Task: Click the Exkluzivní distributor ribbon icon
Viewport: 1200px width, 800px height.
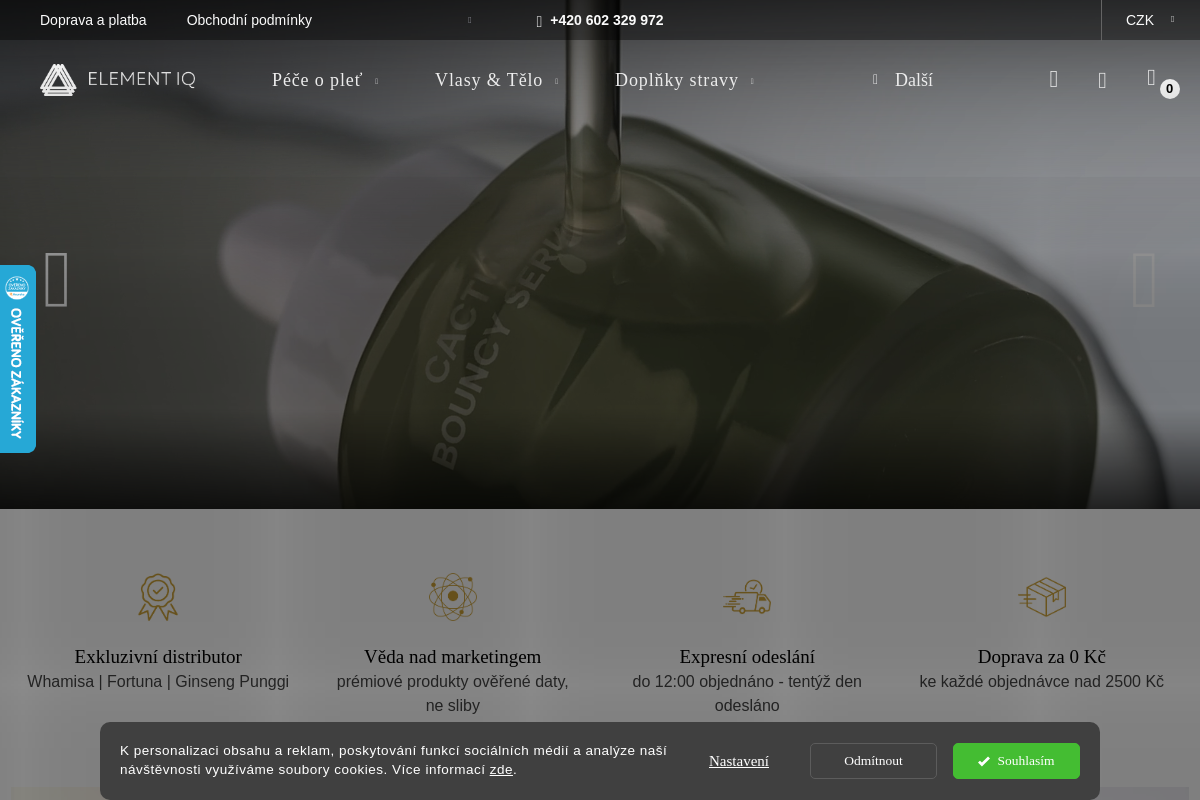Action: tap(158, 597)
